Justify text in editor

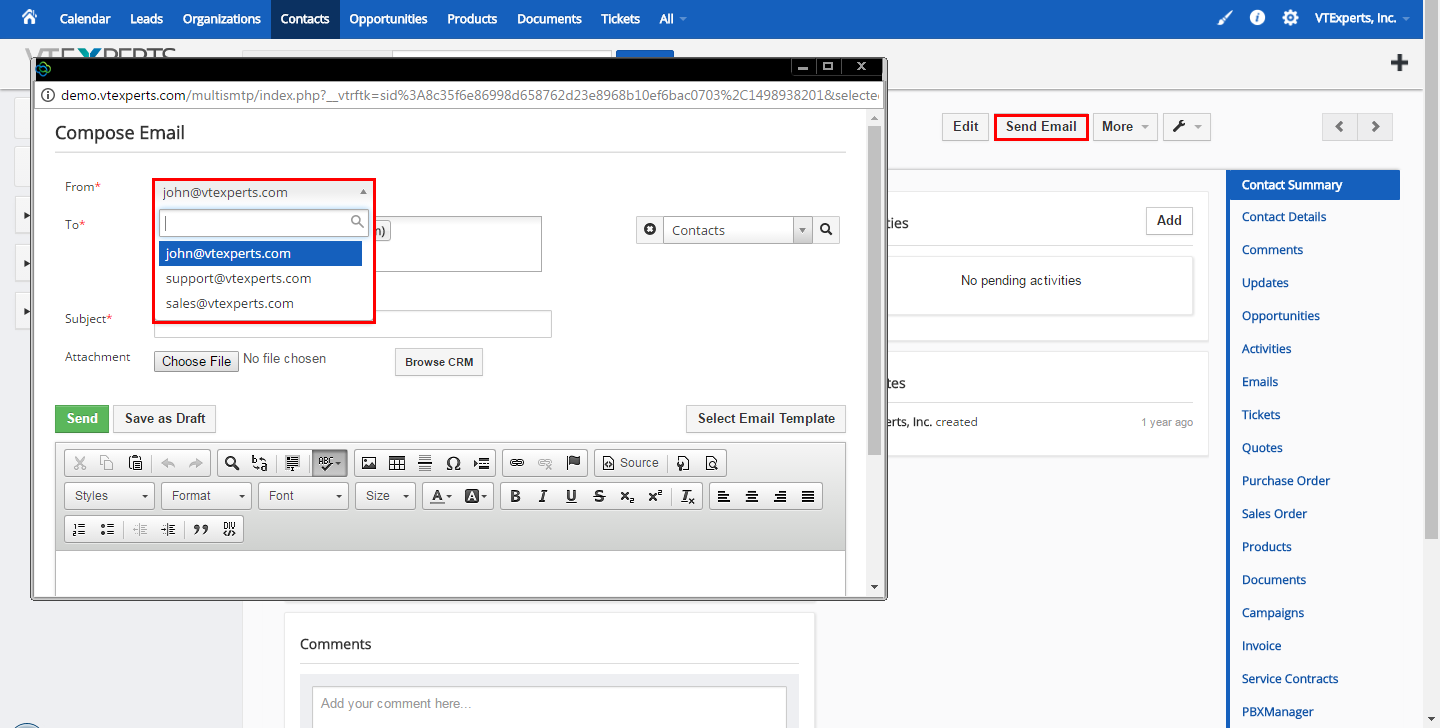[808, 496]
